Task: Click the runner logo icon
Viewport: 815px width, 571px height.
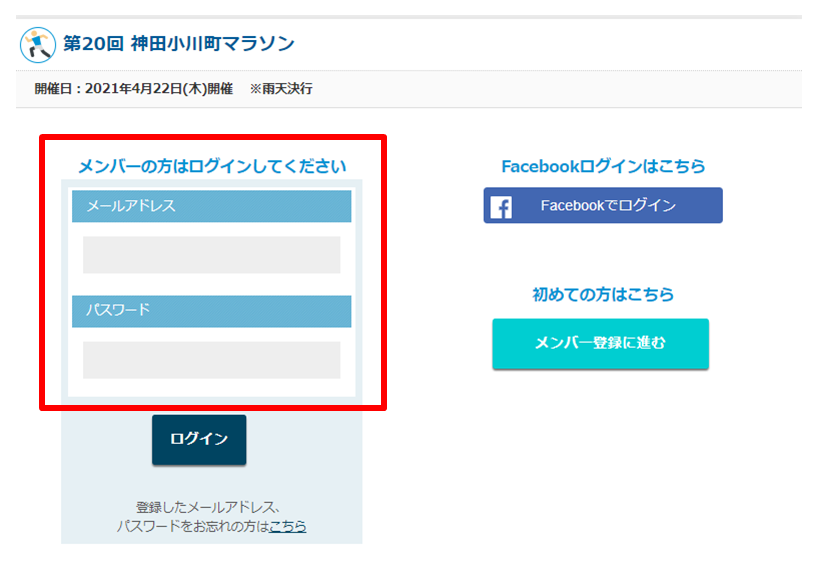Action: click(38, 45)
